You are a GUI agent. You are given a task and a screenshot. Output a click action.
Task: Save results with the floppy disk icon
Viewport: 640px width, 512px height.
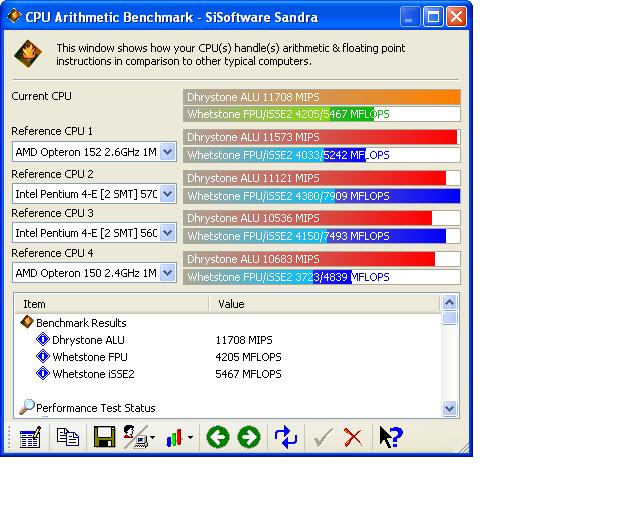click(x=104, y=437)
